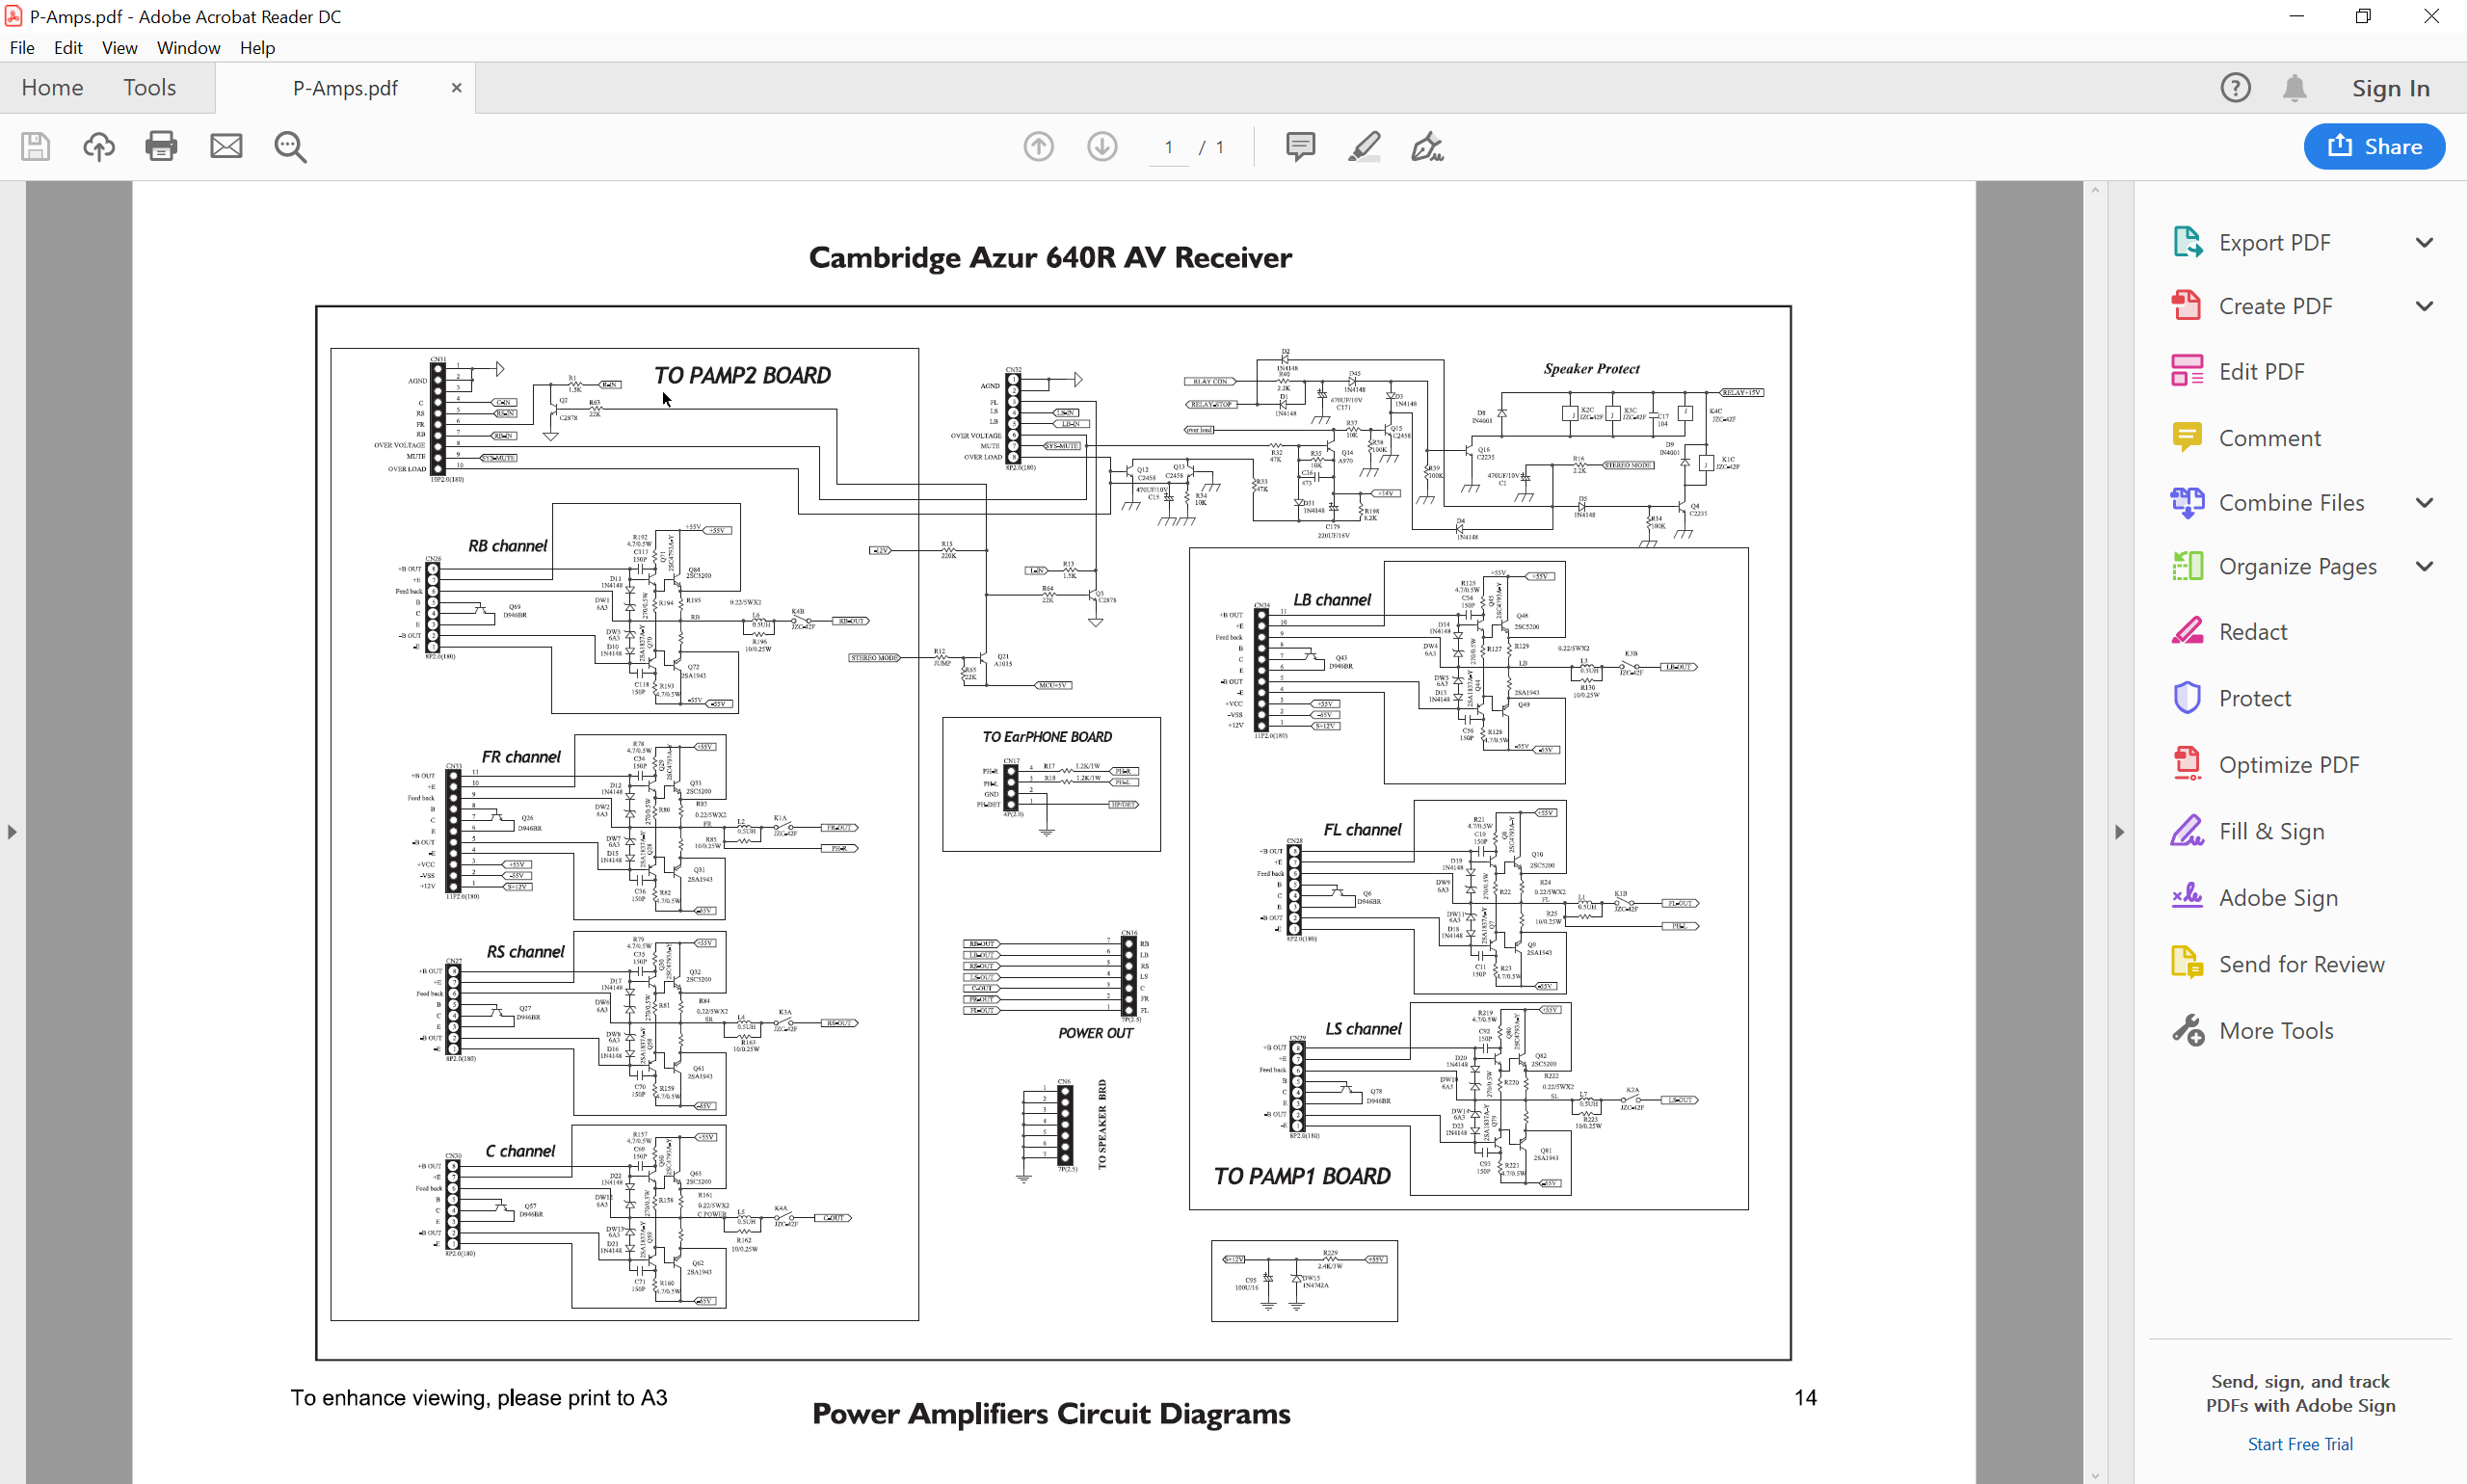Open the sign document pen icon
The image size is (2467, 1484).
pyautogui.click(x=1427, y=147)
